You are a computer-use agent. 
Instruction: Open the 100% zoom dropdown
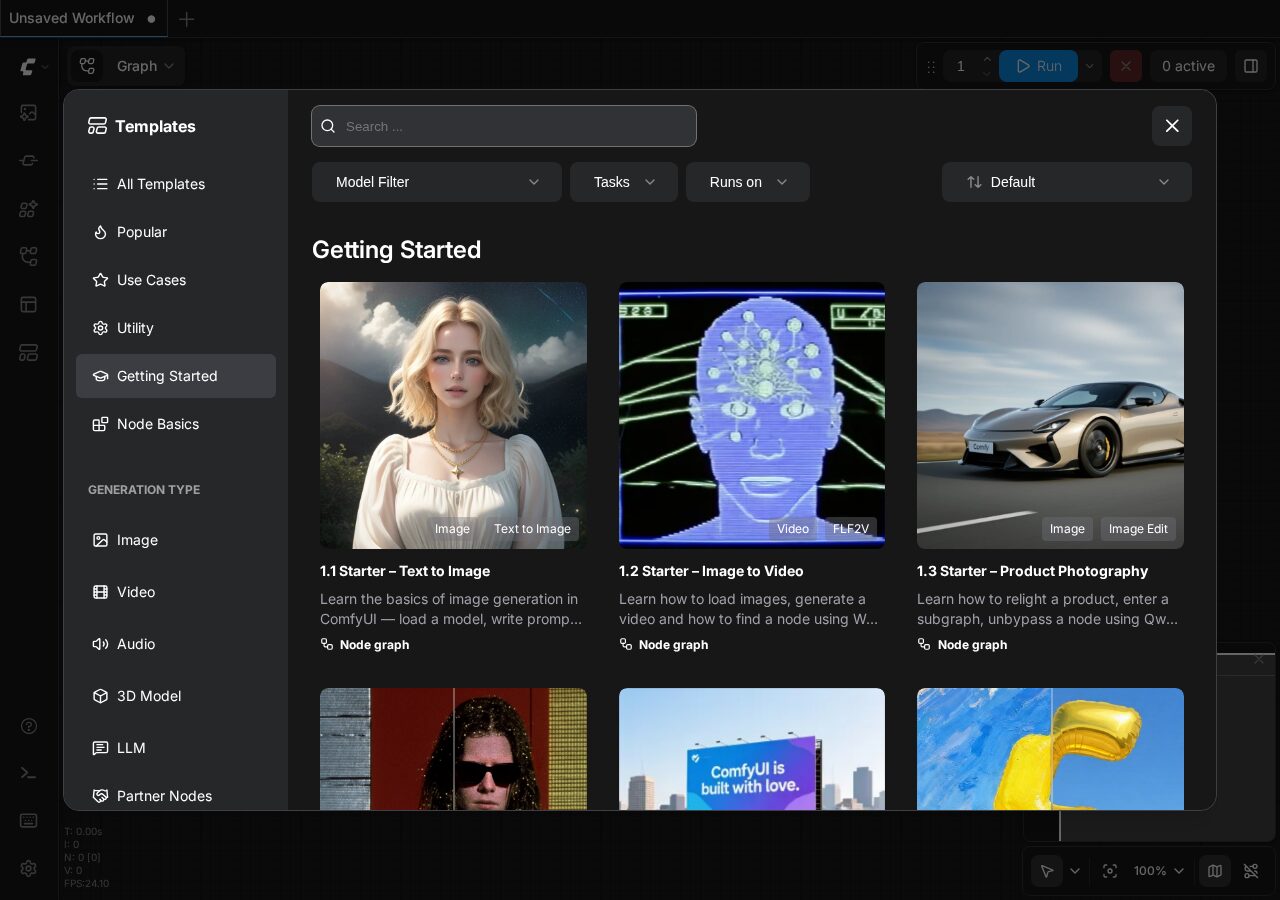(x=1158, y=871)
